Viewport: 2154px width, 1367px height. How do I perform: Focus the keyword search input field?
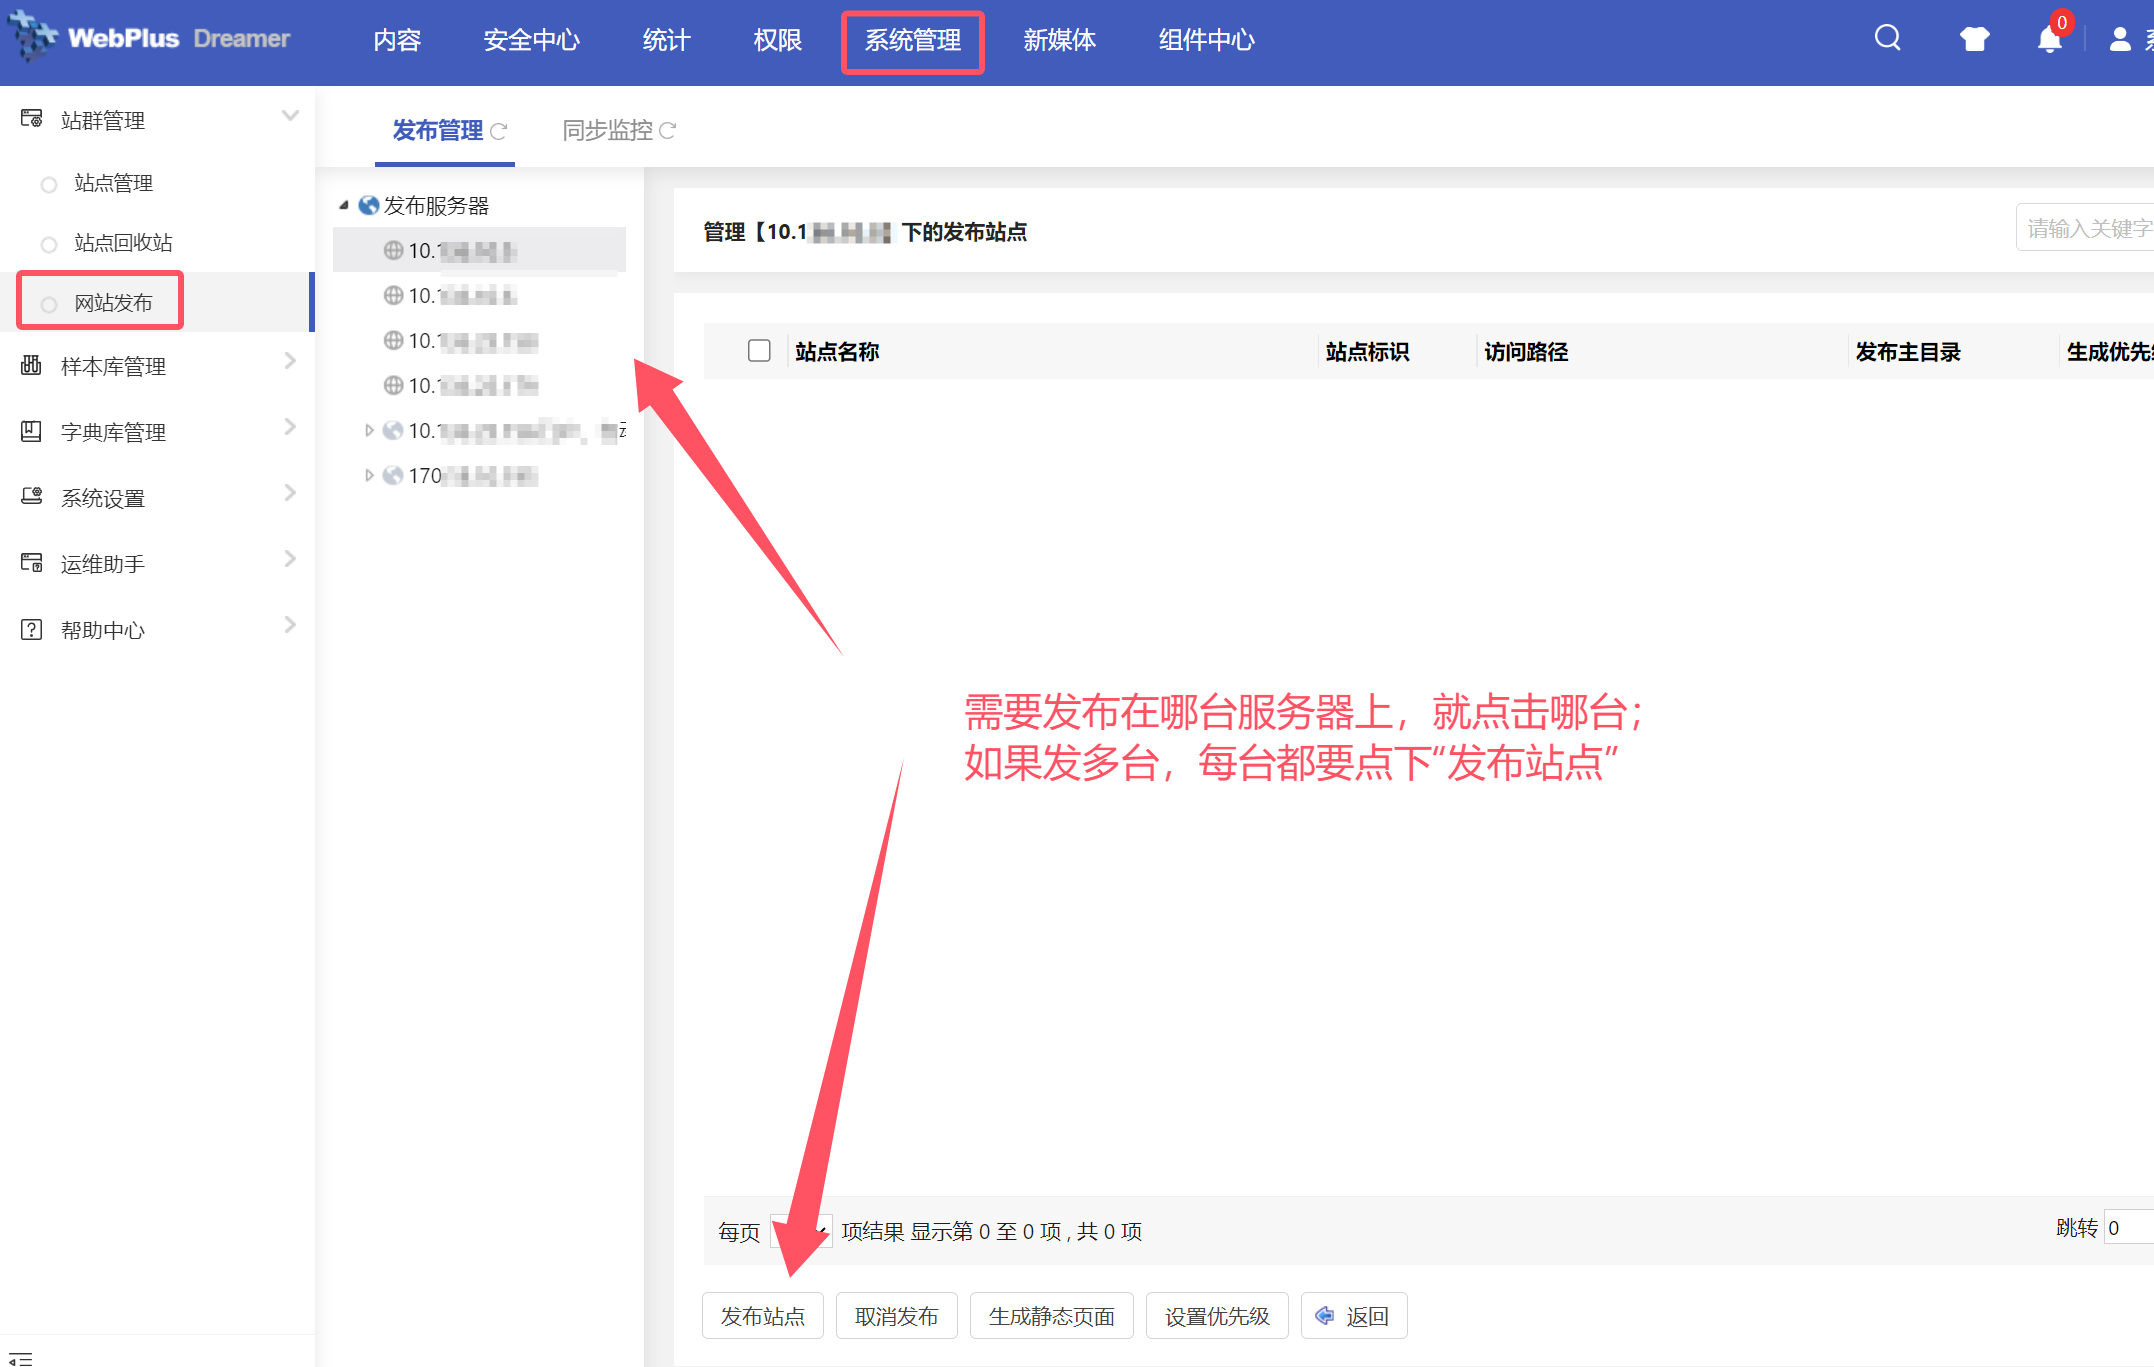tap(2085, 229)
